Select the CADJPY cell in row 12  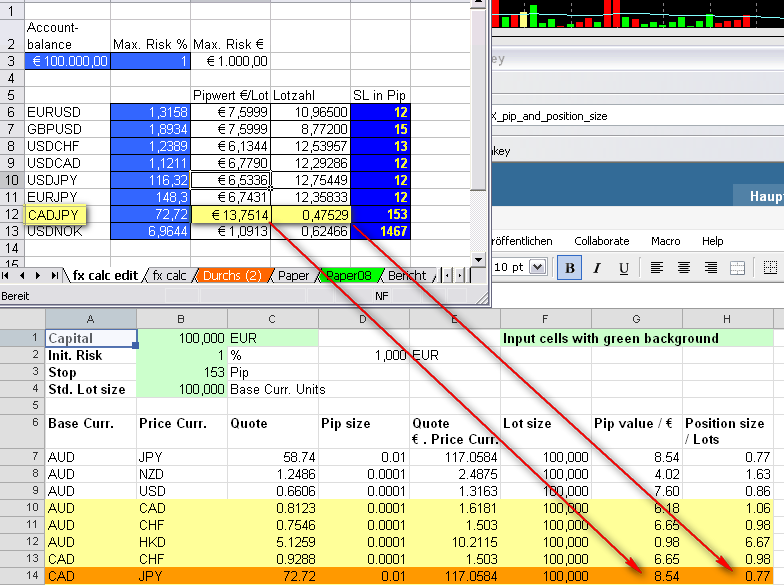click(x=55, y=214)
